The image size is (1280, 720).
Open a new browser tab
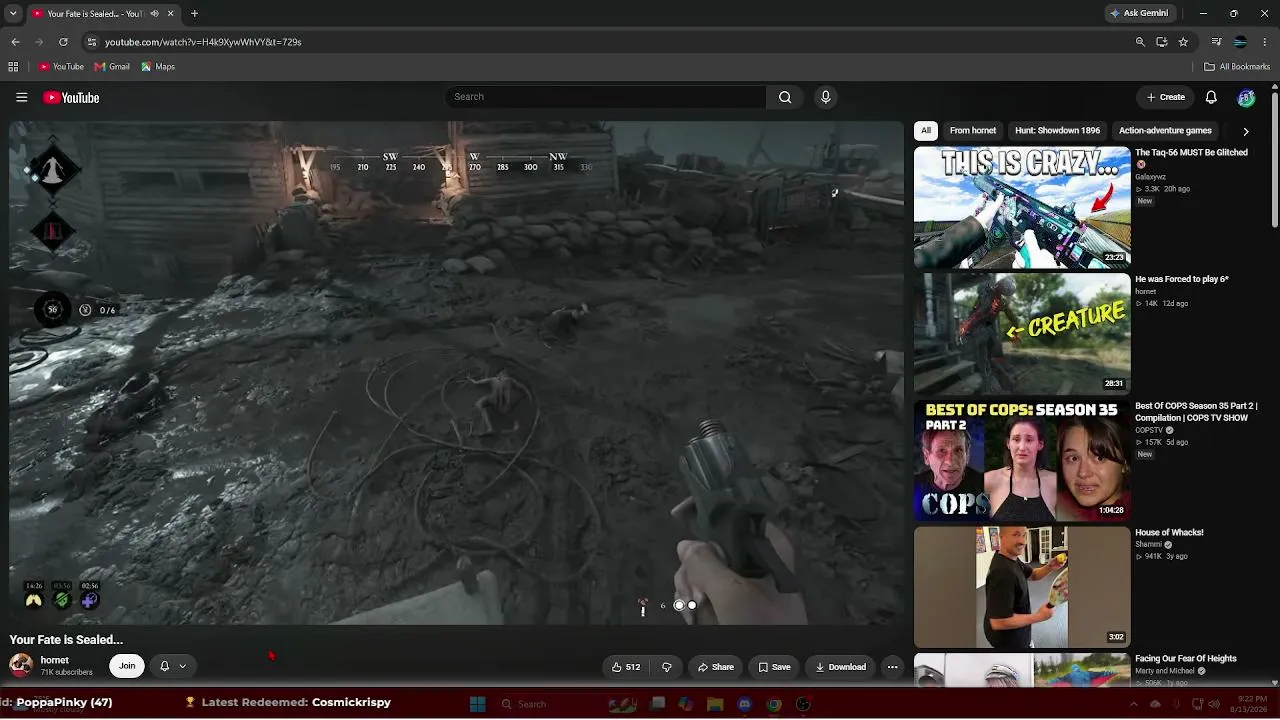(194, 13)
